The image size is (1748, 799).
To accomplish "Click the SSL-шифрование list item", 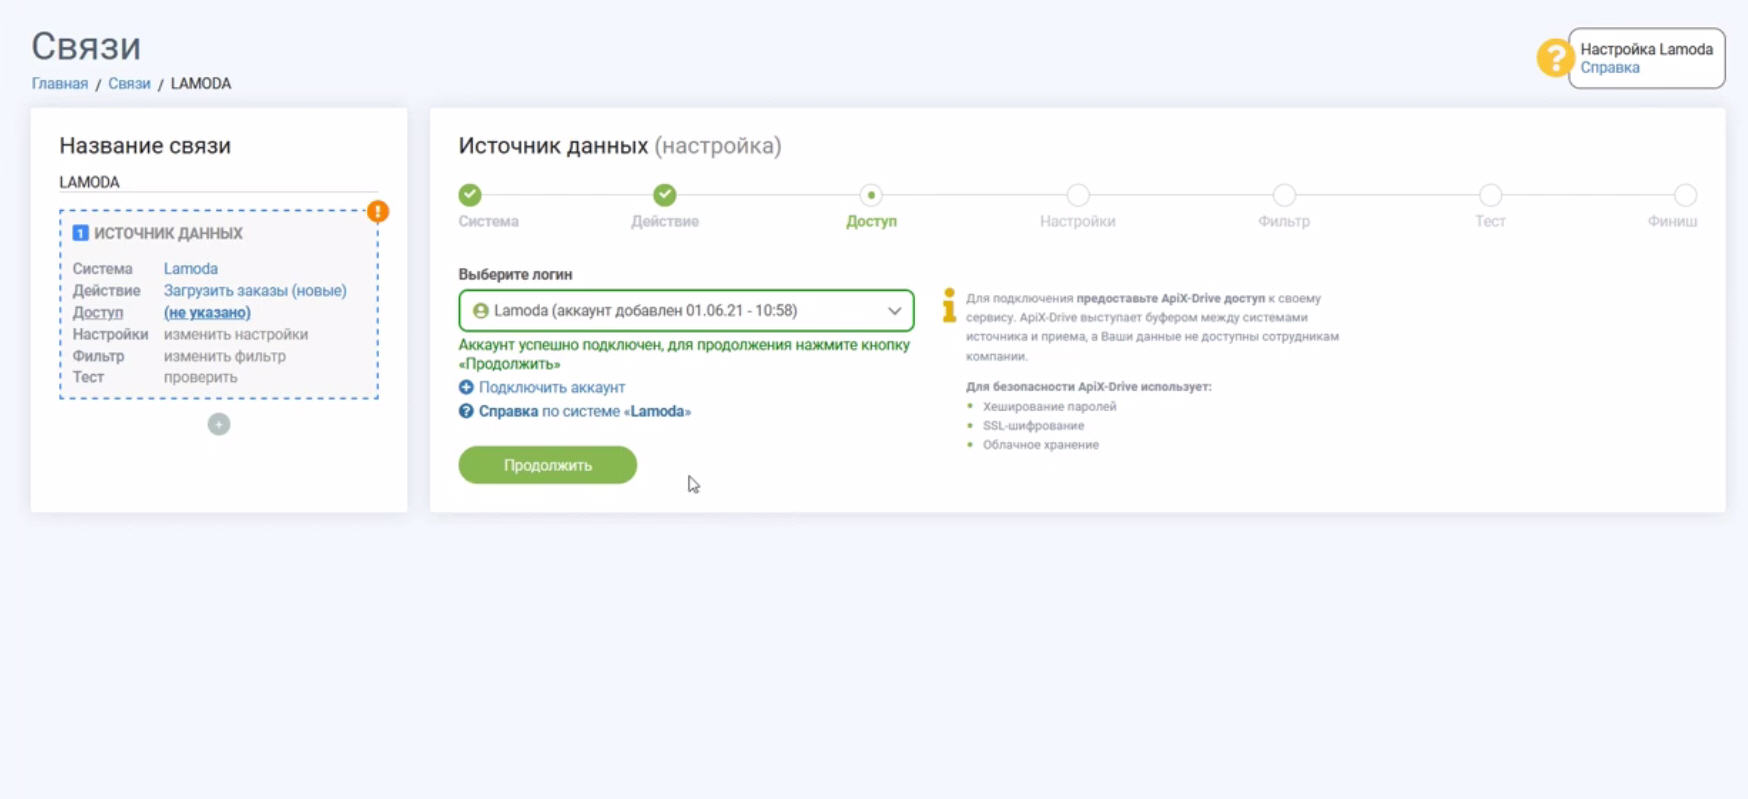I will pyautogui.click(x=1033, y=425).
